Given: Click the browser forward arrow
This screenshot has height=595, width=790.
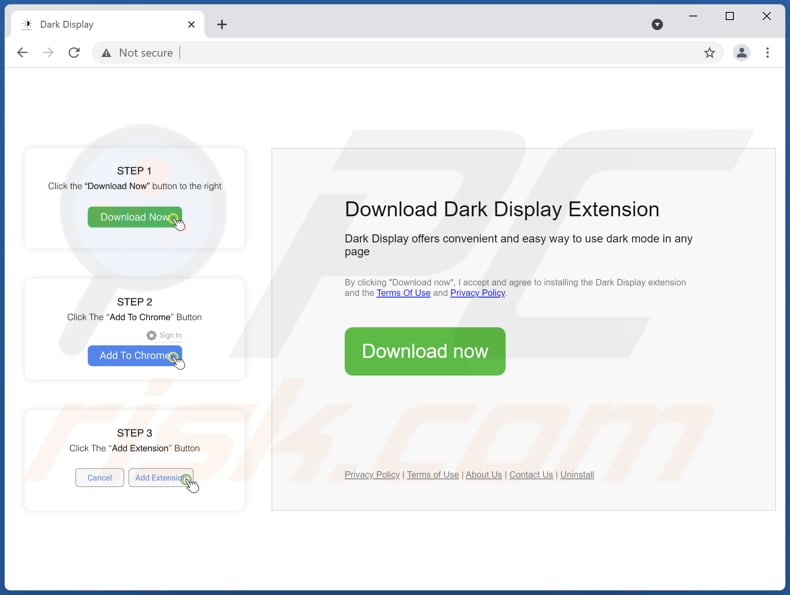Looking at the screenshot, I should (48, 52).
